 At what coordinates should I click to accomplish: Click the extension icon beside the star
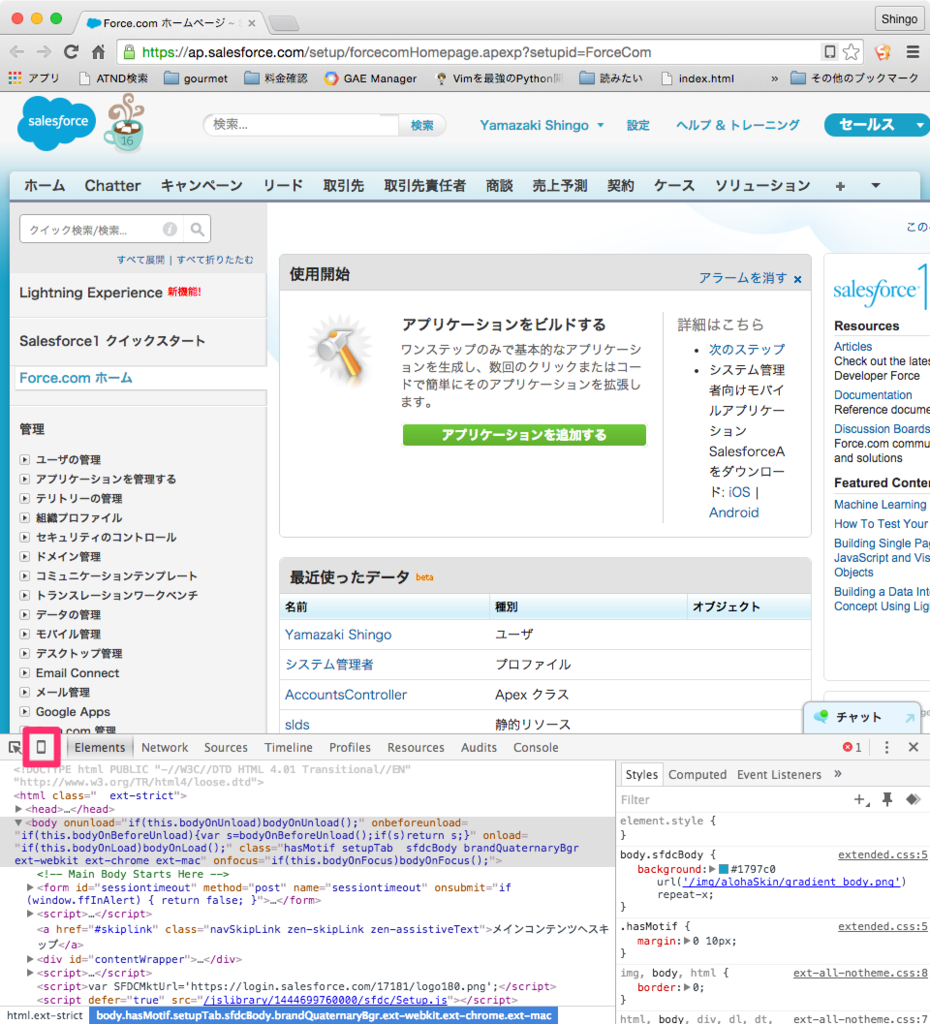pyautogui.click(x=882, y=52)
